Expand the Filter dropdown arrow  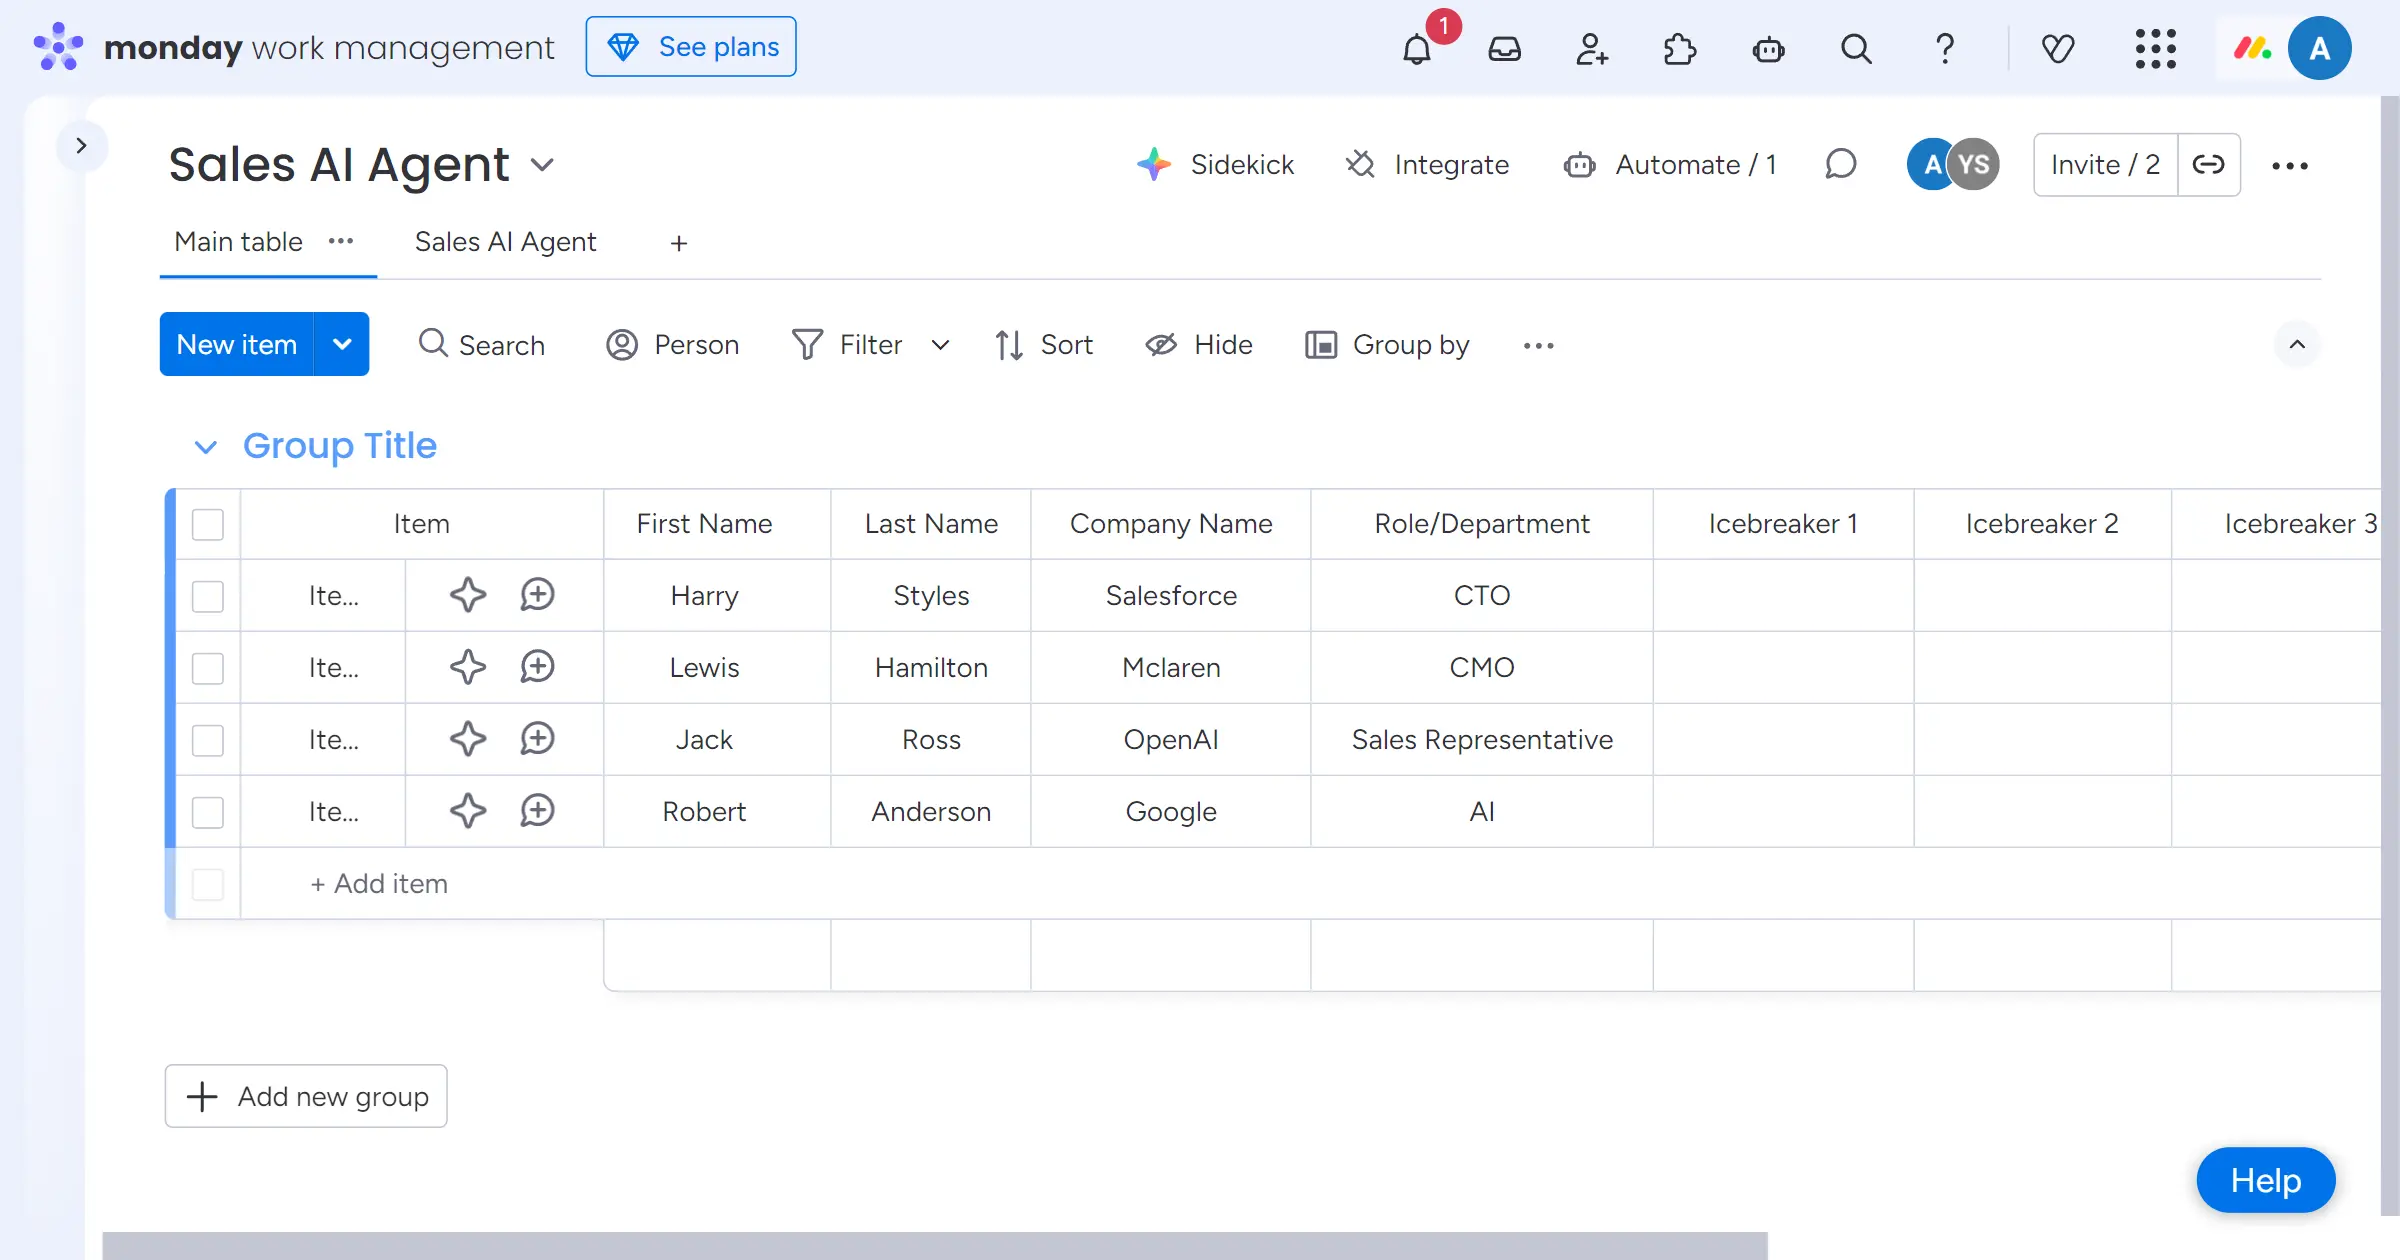[x=940, y=345]
